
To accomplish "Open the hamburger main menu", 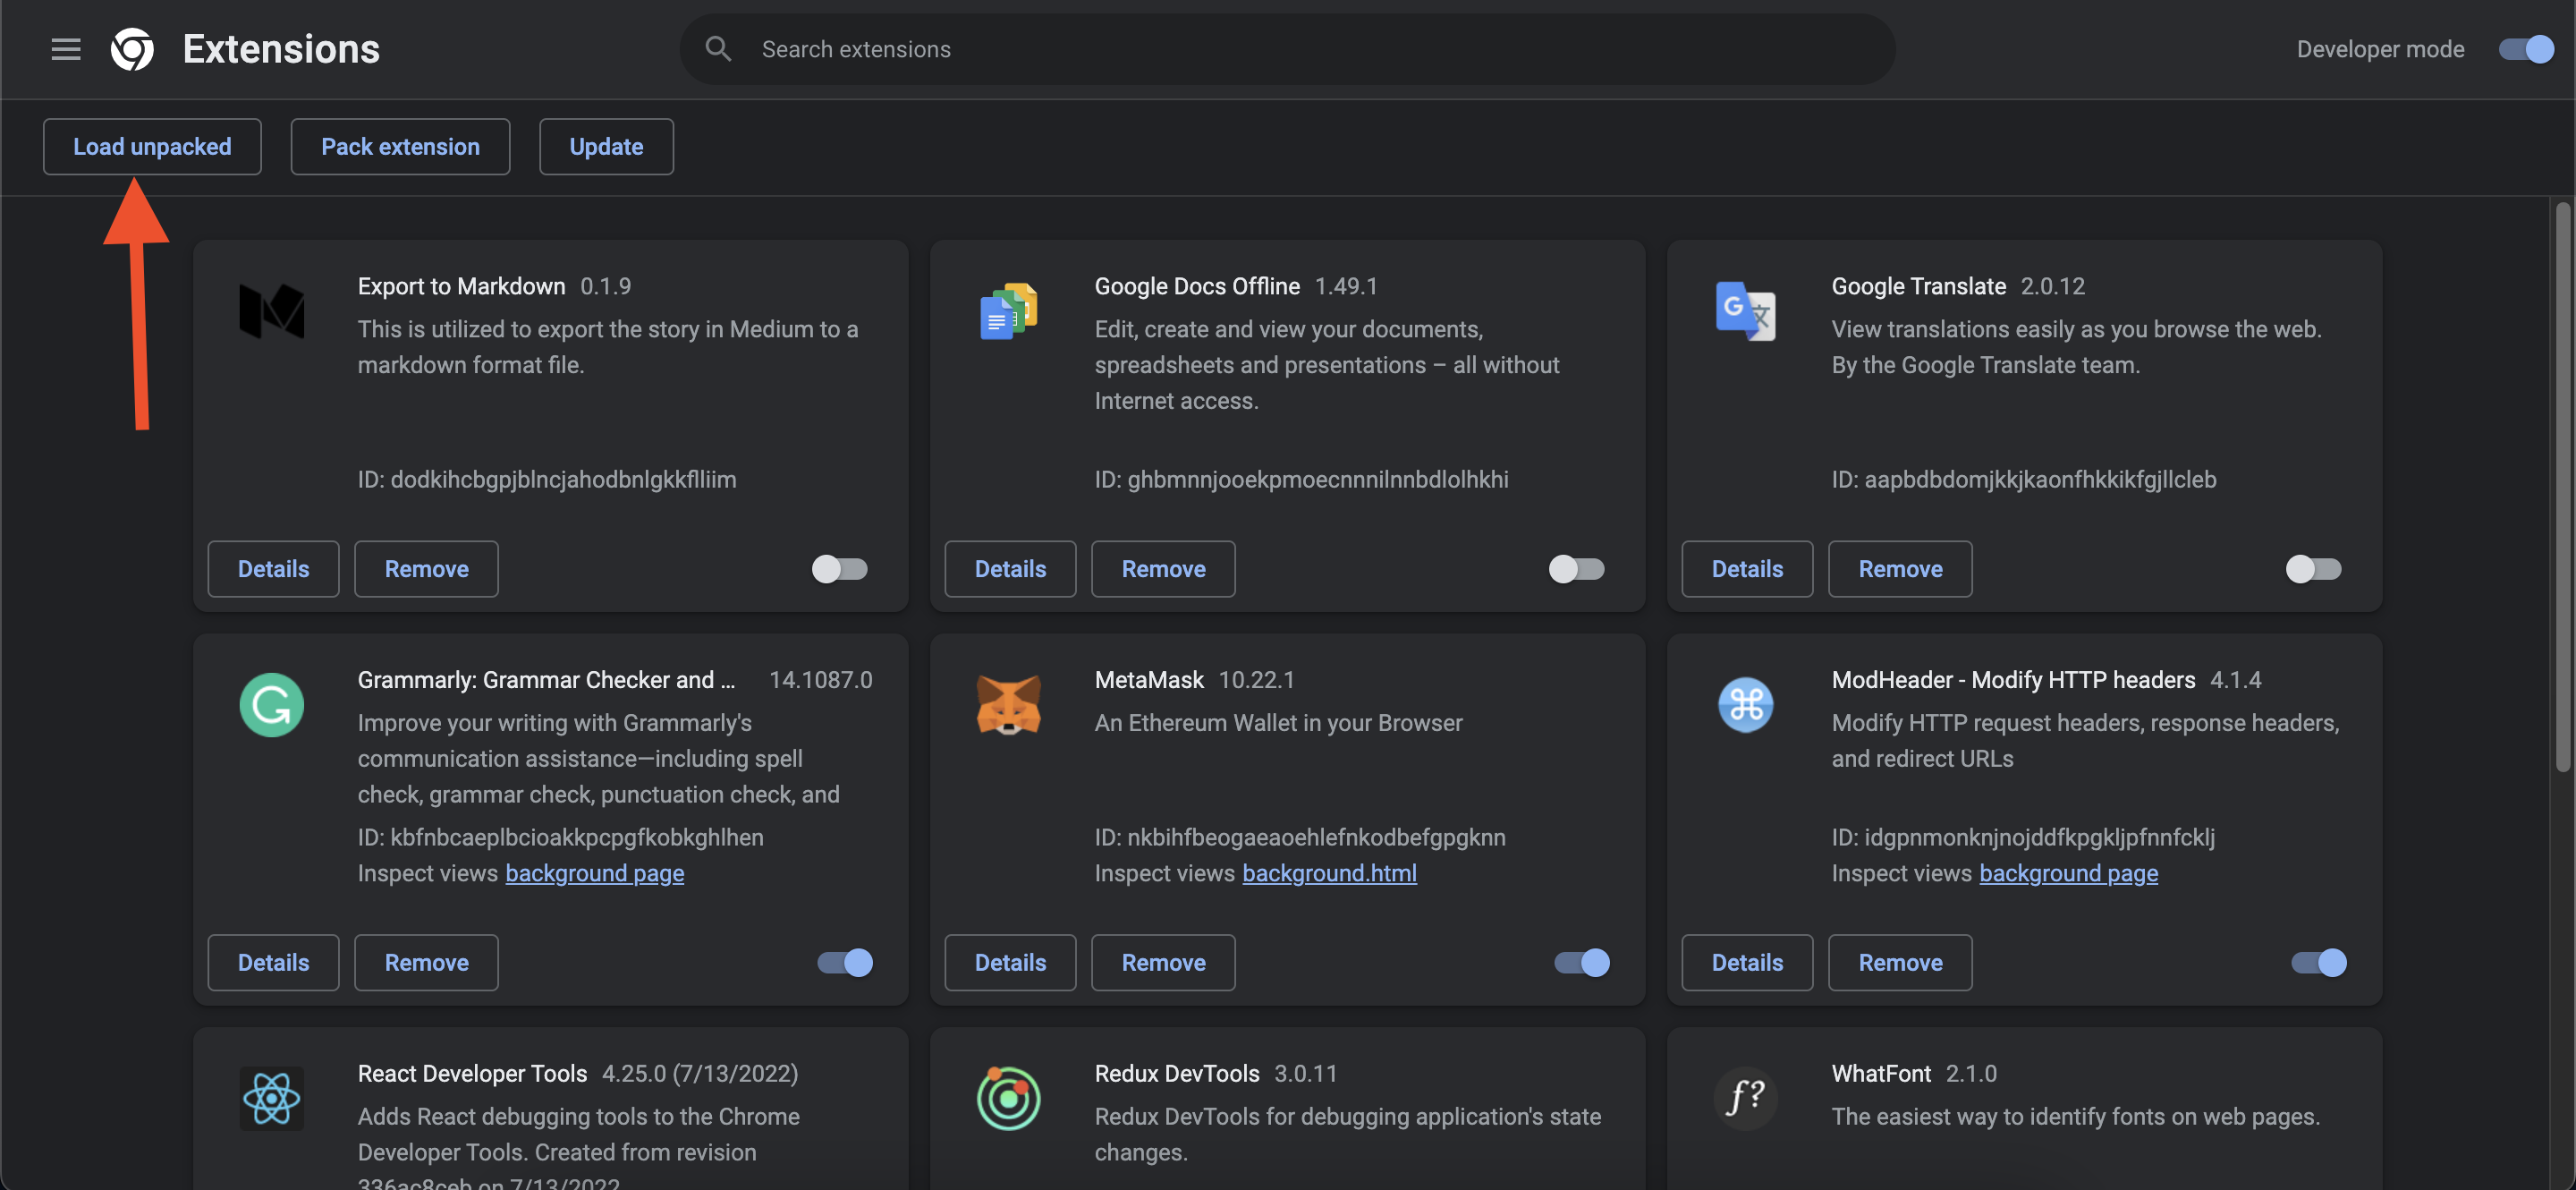I will [x=66, y=49].
